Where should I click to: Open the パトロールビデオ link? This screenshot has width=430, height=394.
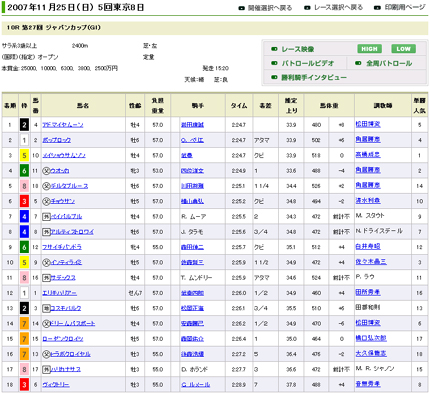[x=307, y=63]
